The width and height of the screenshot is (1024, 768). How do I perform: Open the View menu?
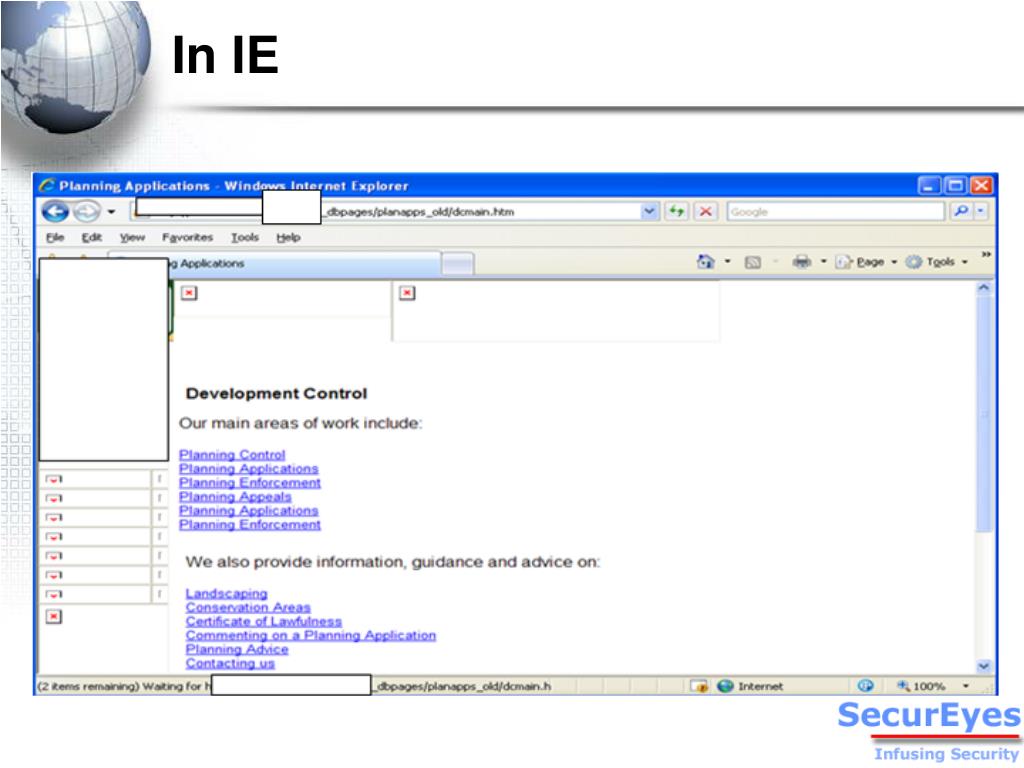tap(132, 237)
